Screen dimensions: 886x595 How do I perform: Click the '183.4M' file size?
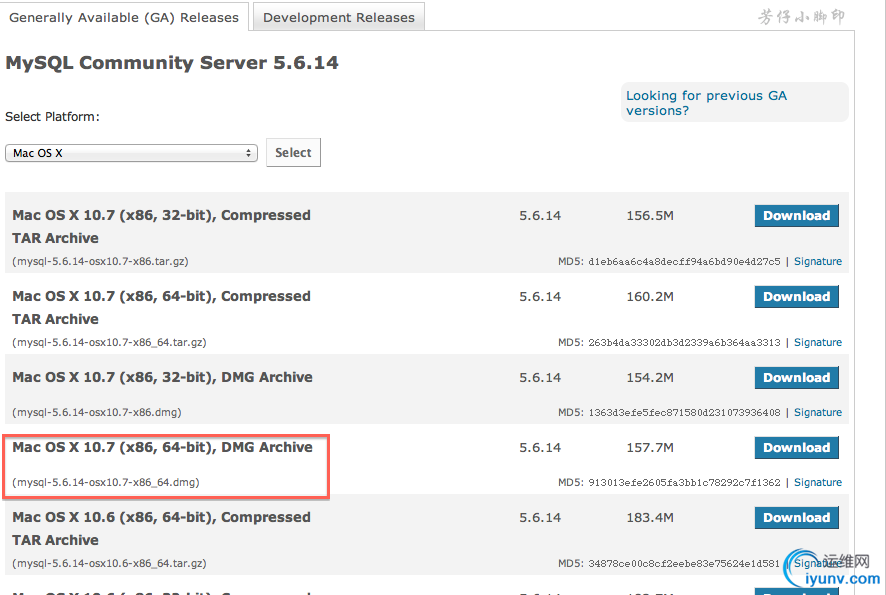click(x=650, y=518)
